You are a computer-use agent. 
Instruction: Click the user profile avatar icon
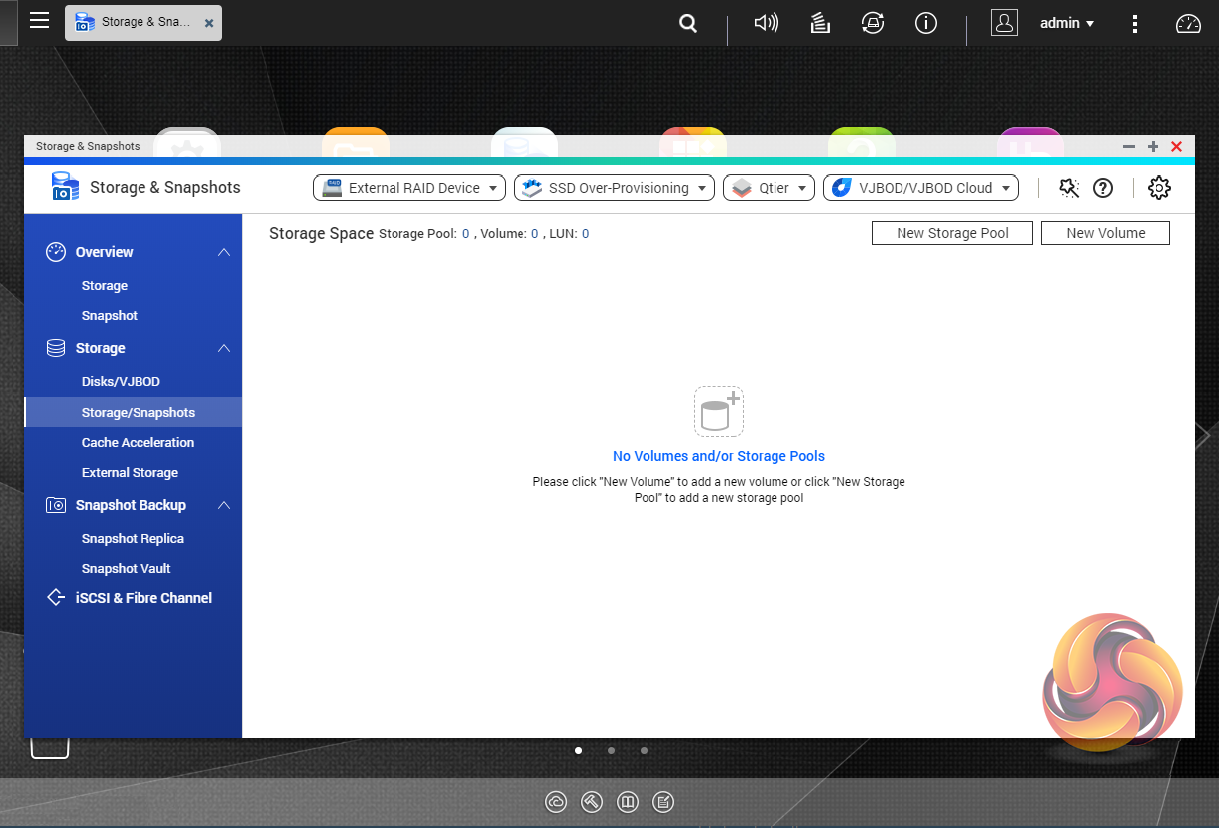click(1004, 22)
